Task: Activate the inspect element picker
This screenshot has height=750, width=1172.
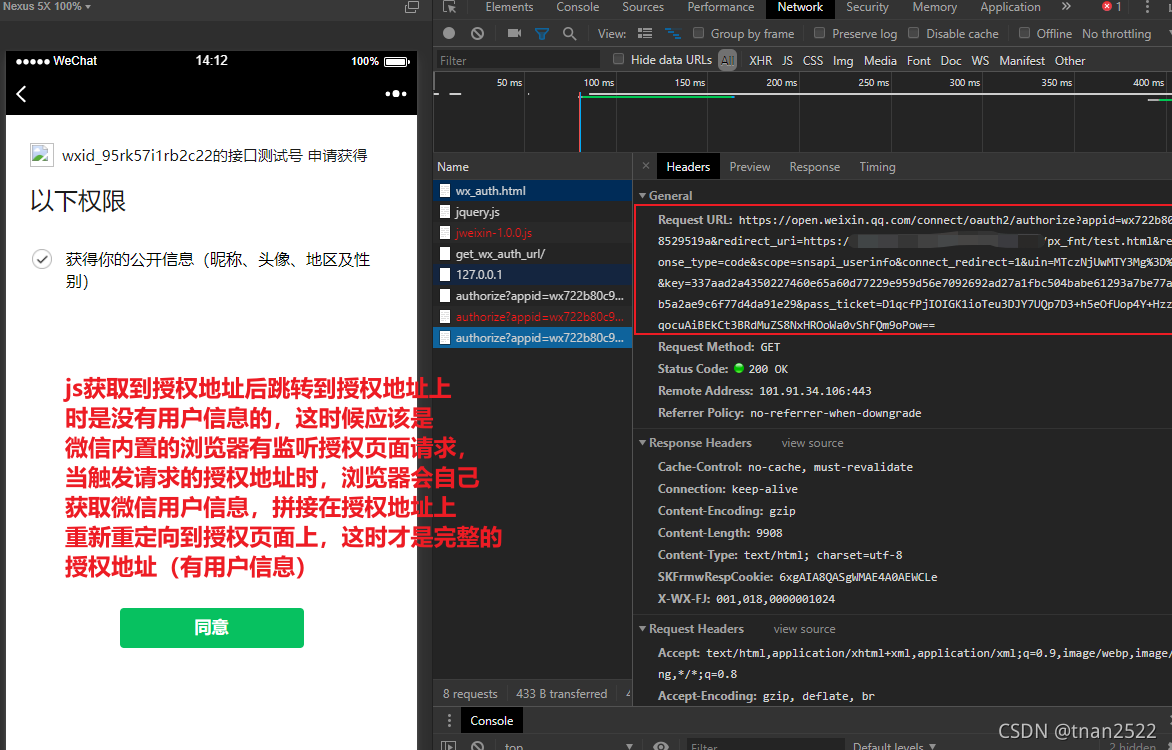Action: click(x=449, y=7)
